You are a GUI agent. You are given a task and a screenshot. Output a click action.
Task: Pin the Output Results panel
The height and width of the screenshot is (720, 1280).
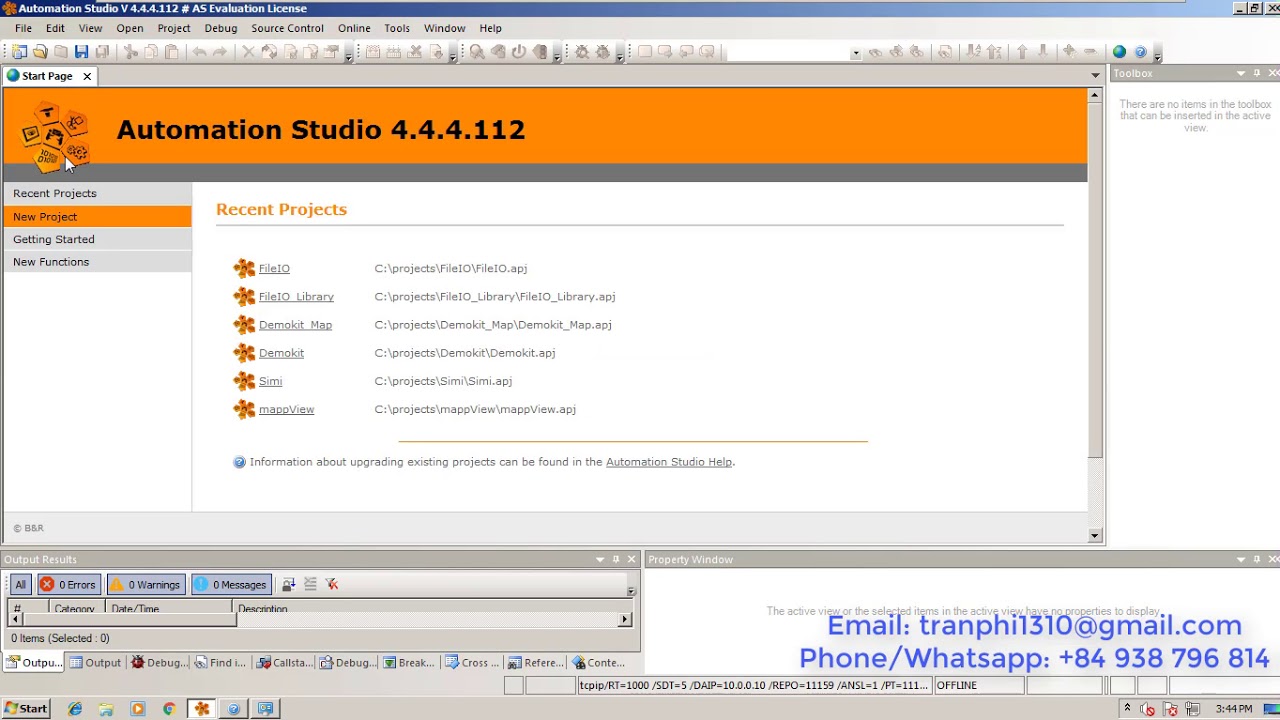616,559
